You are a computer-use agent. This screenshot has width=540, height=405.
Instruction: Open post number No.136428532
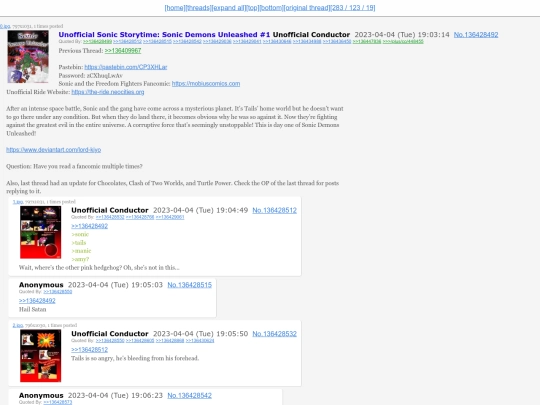pos(274,334)
